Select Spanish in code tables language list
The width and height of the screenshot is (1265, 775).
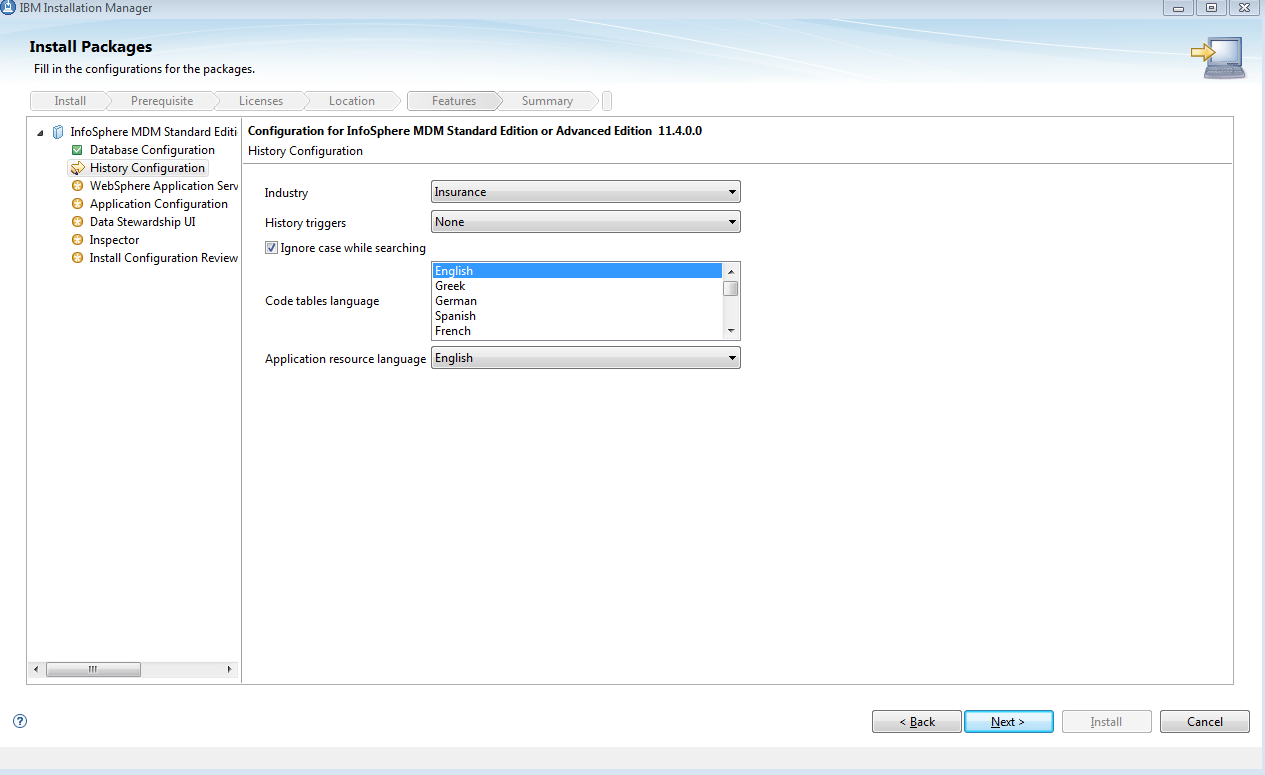577,316
